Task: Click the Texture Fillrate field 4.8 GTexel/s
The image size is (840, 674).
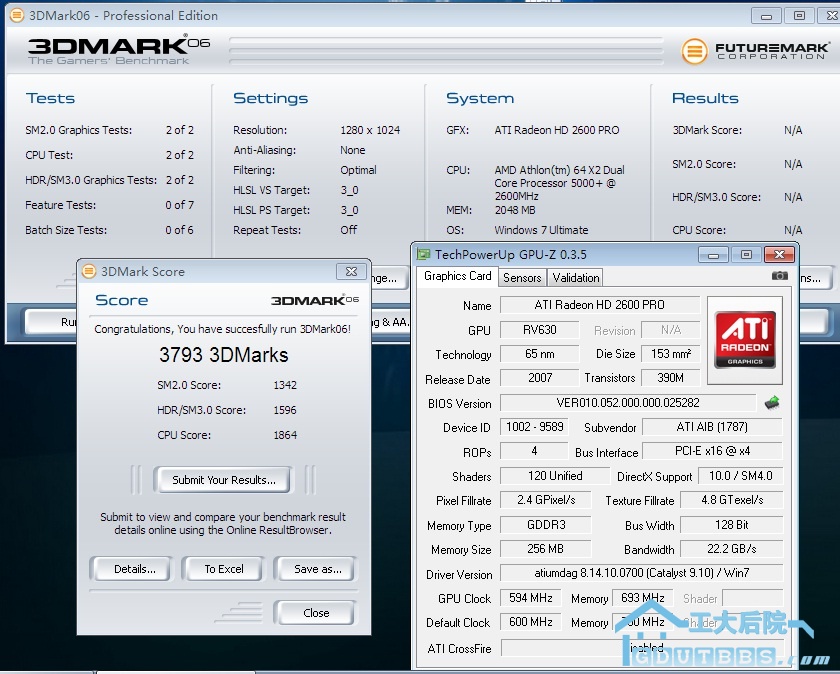Action: 731,500
